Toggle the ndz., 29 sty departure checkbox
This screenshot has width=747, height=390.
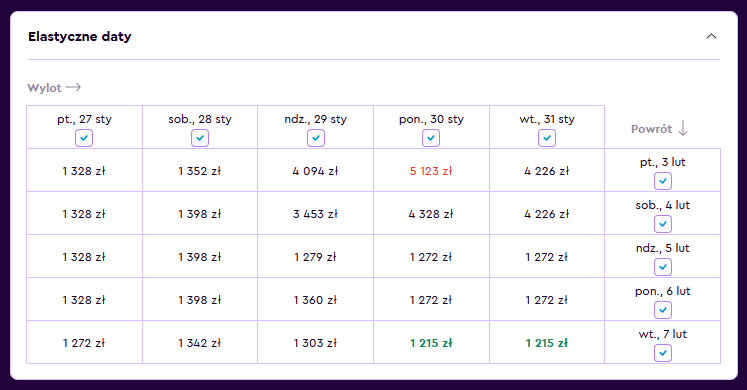click(x=315, y=138)
